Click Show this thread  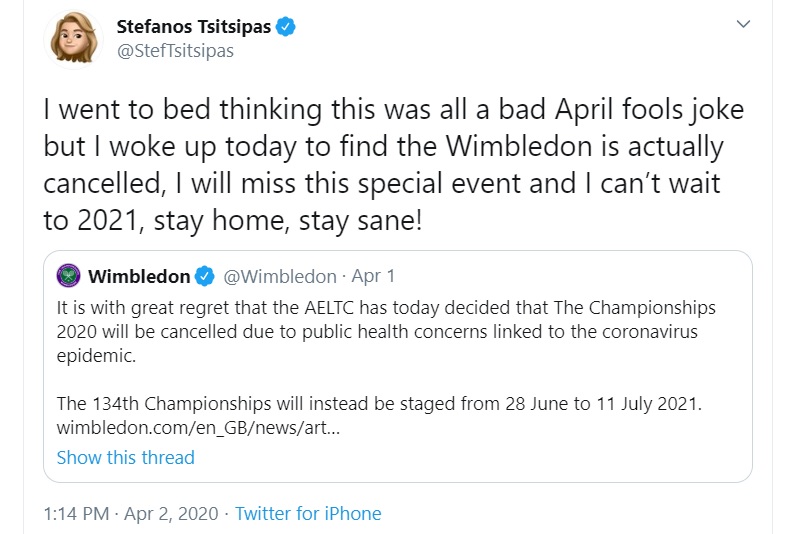(126, 458)
